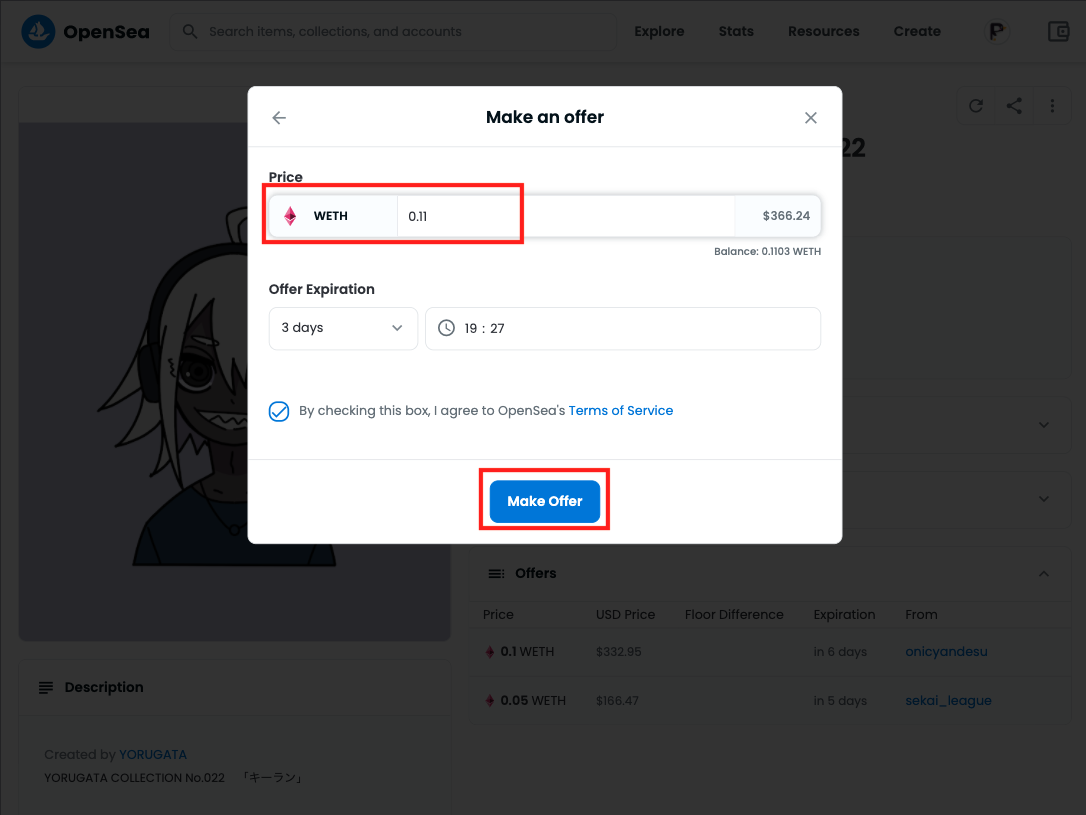The image size is (1086, 815).
Task: Click the OpenSea ship logo
Action: coord(39,32)
